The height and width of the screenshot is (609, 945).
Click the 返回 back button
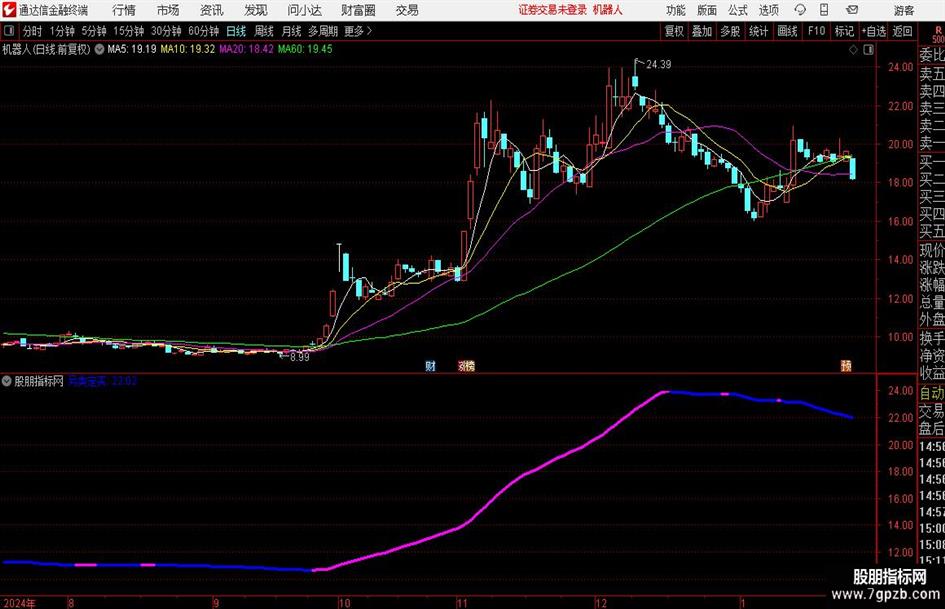coord(902,31)
